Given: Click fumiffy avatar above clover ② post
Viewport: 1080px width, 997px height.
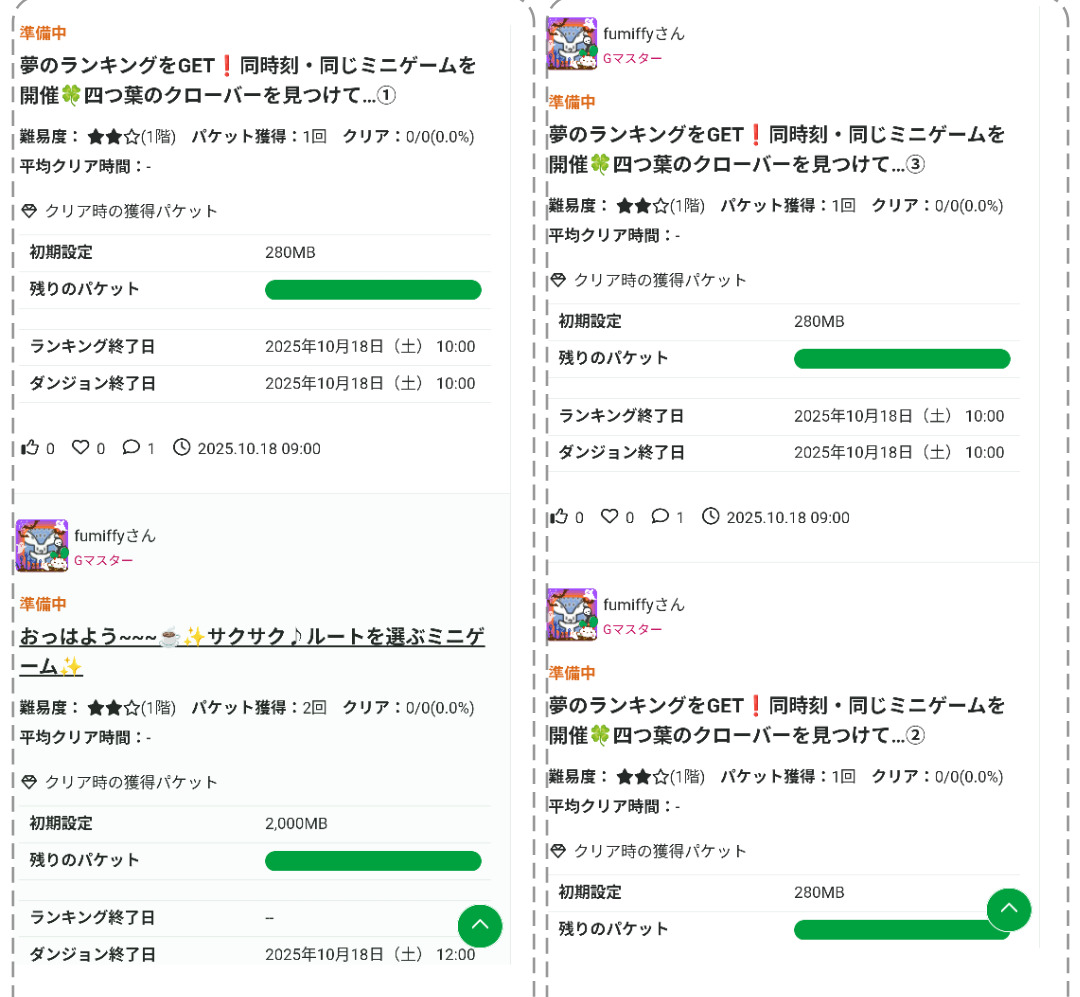Looking at the screenshot, I should point(572,614).
